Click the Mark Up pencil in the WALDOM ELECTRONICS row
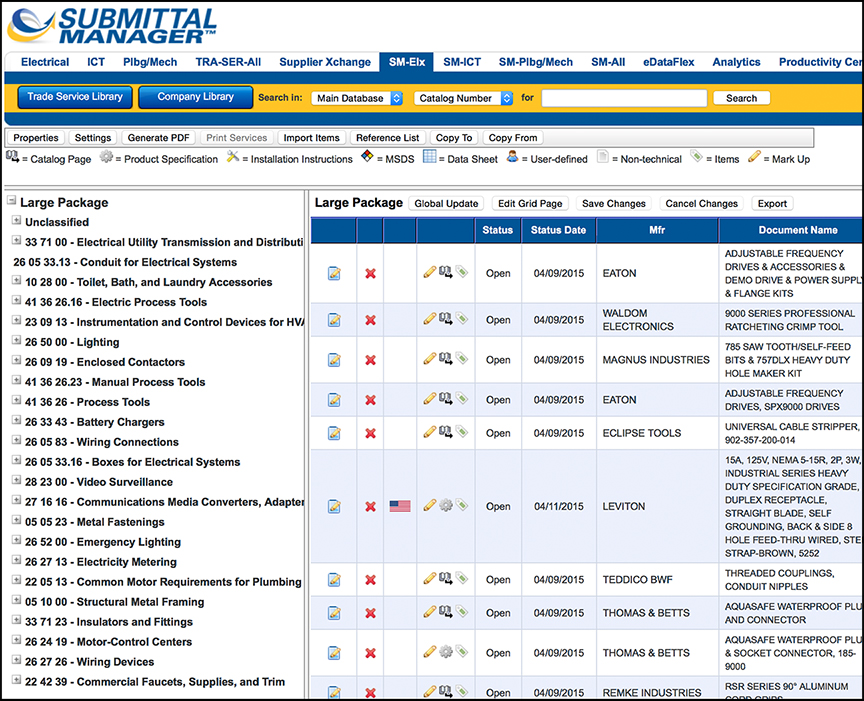The width and height of the screenshot is (864, 701). tap(430, 319)
